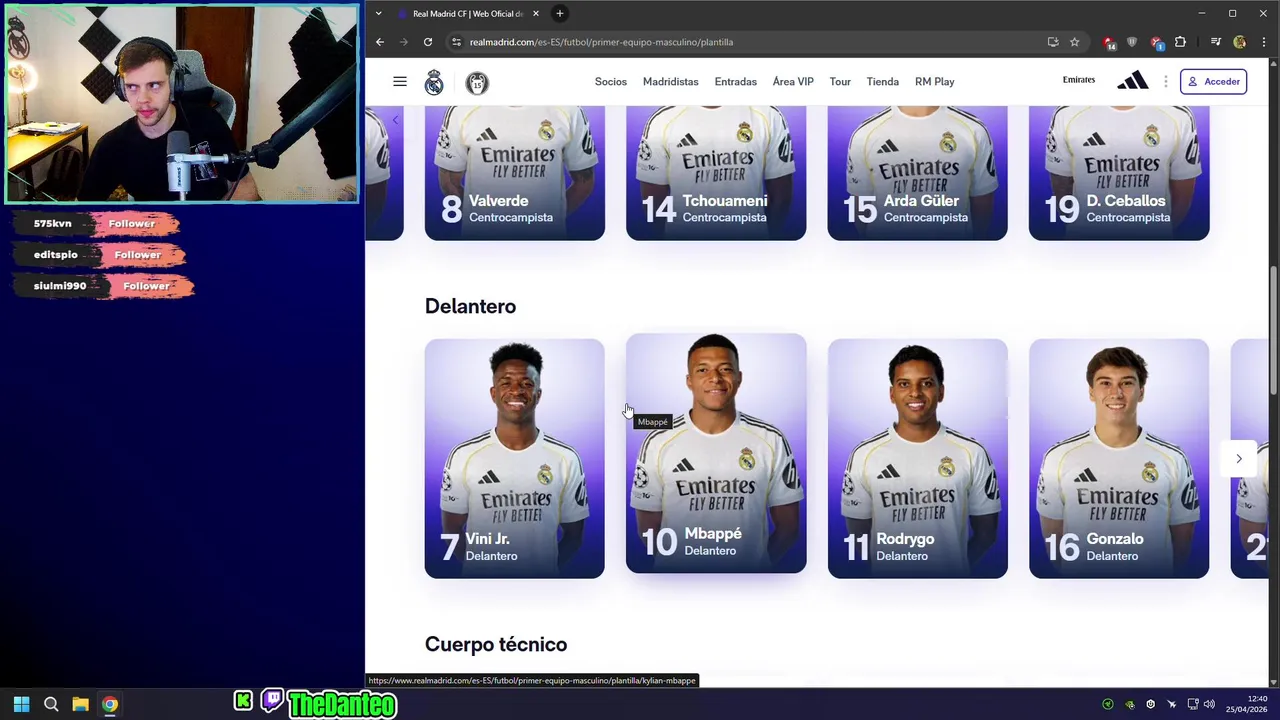Screen dimensions: 1280x720
Task: Click the Kick logo in stream overlay
Action: 244,701
